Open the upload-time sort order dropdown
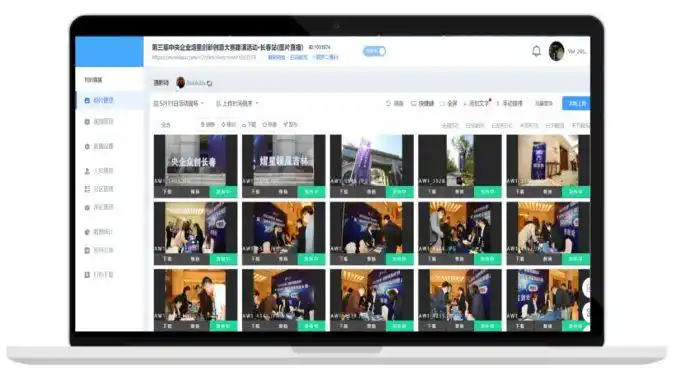The image size is (673, 372). pyautogui.click(x=237, y=103)
